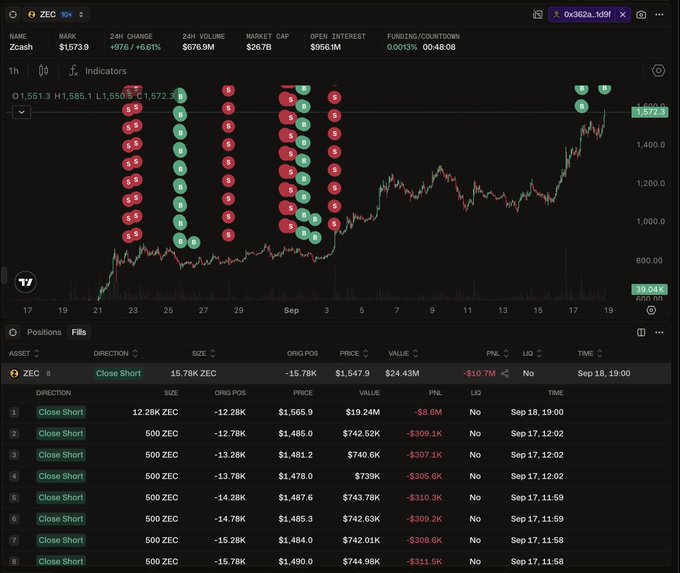The width and height of the screenshot is (680, 573).
Task: Open the time axis settings icon
Action: (x=651, y=310)
